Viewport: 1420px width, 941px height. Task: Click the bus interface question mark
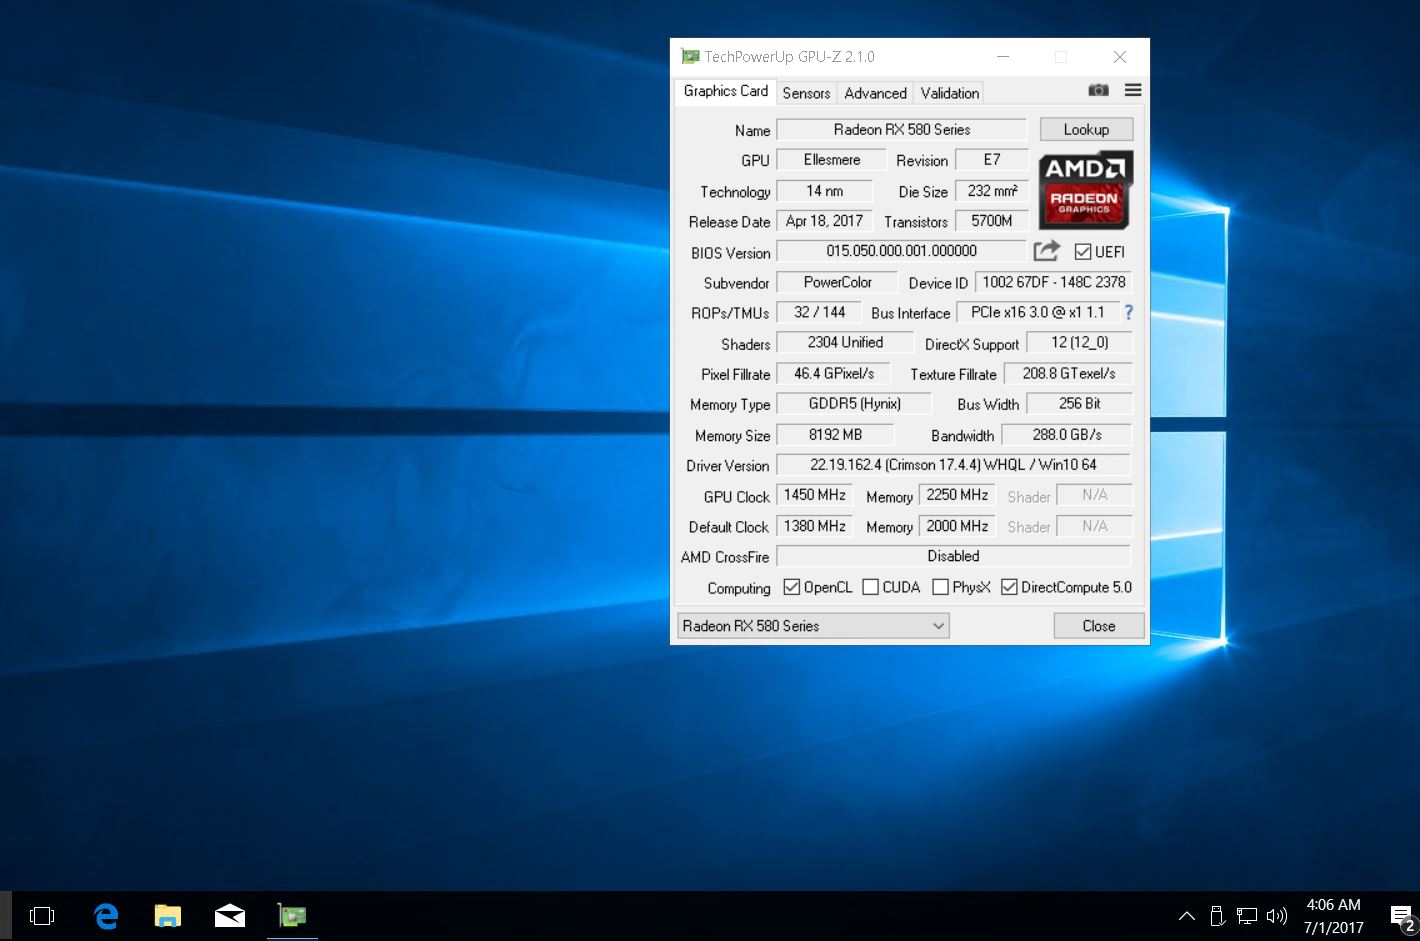point(1128,312)
